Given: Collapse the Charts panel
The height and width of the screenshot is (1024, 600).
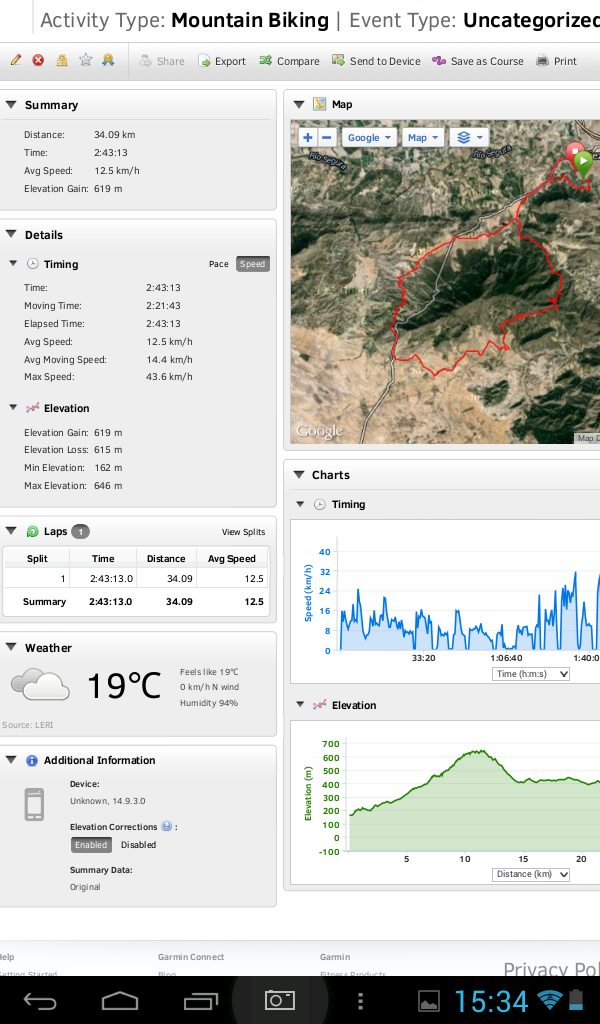Looking at the screenshot, I should (299, 475).
